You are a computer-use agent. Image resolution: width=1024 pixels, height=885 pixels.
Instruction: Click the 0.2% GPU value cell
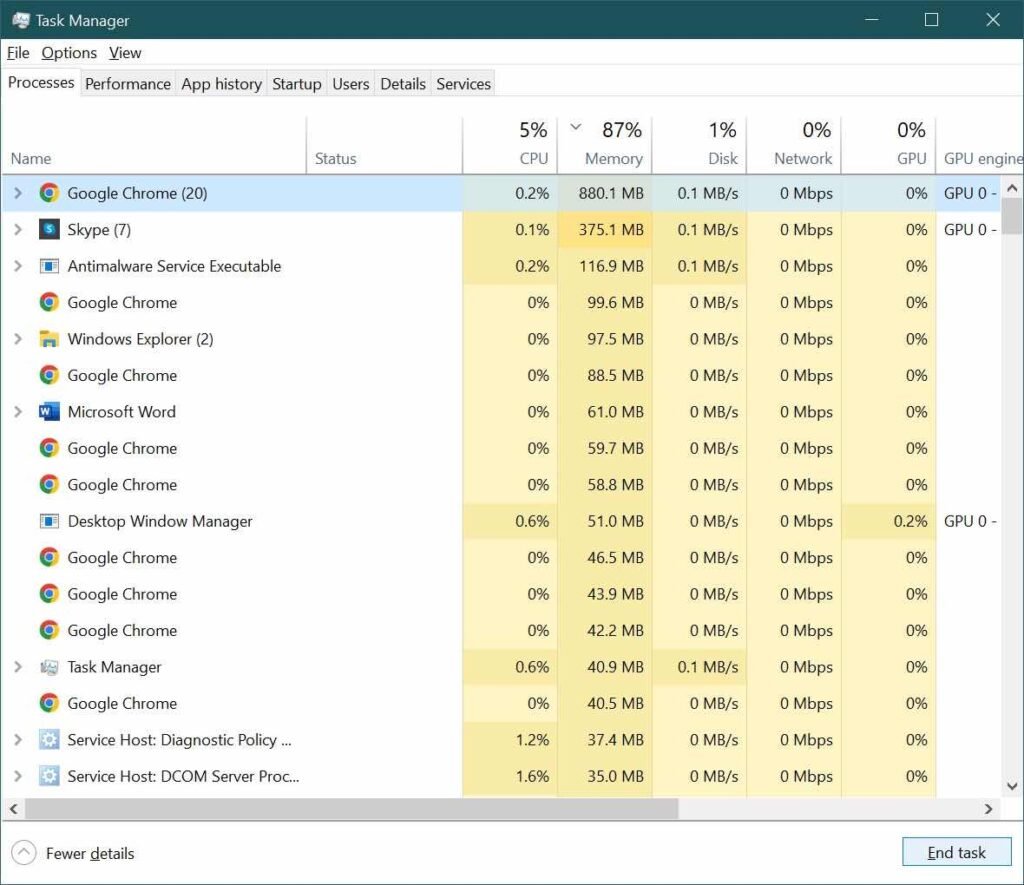[x=888, y=521]
